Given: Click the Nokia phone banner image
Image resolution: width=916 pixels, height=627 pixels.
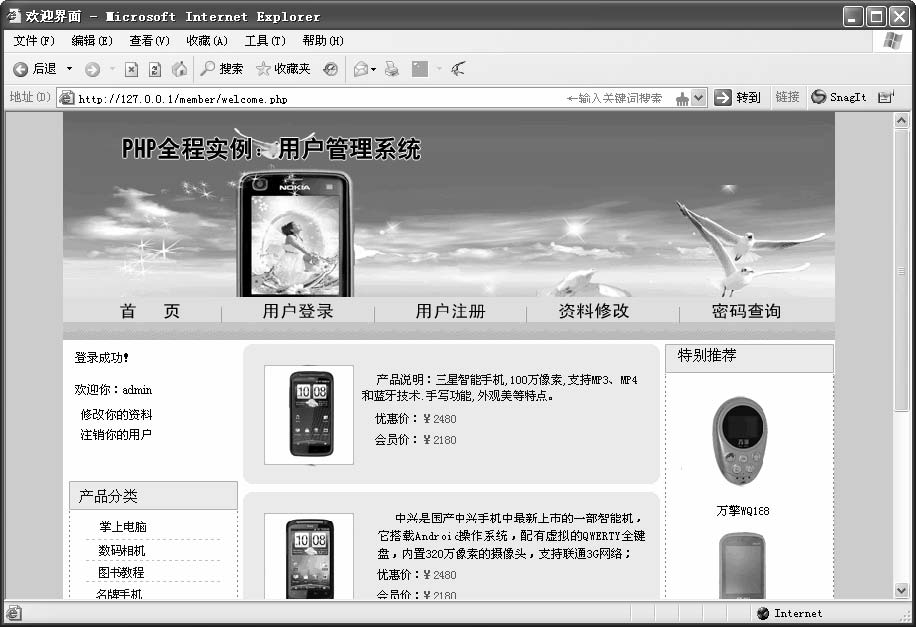Looking at the screenshot, I should point(295,233).
